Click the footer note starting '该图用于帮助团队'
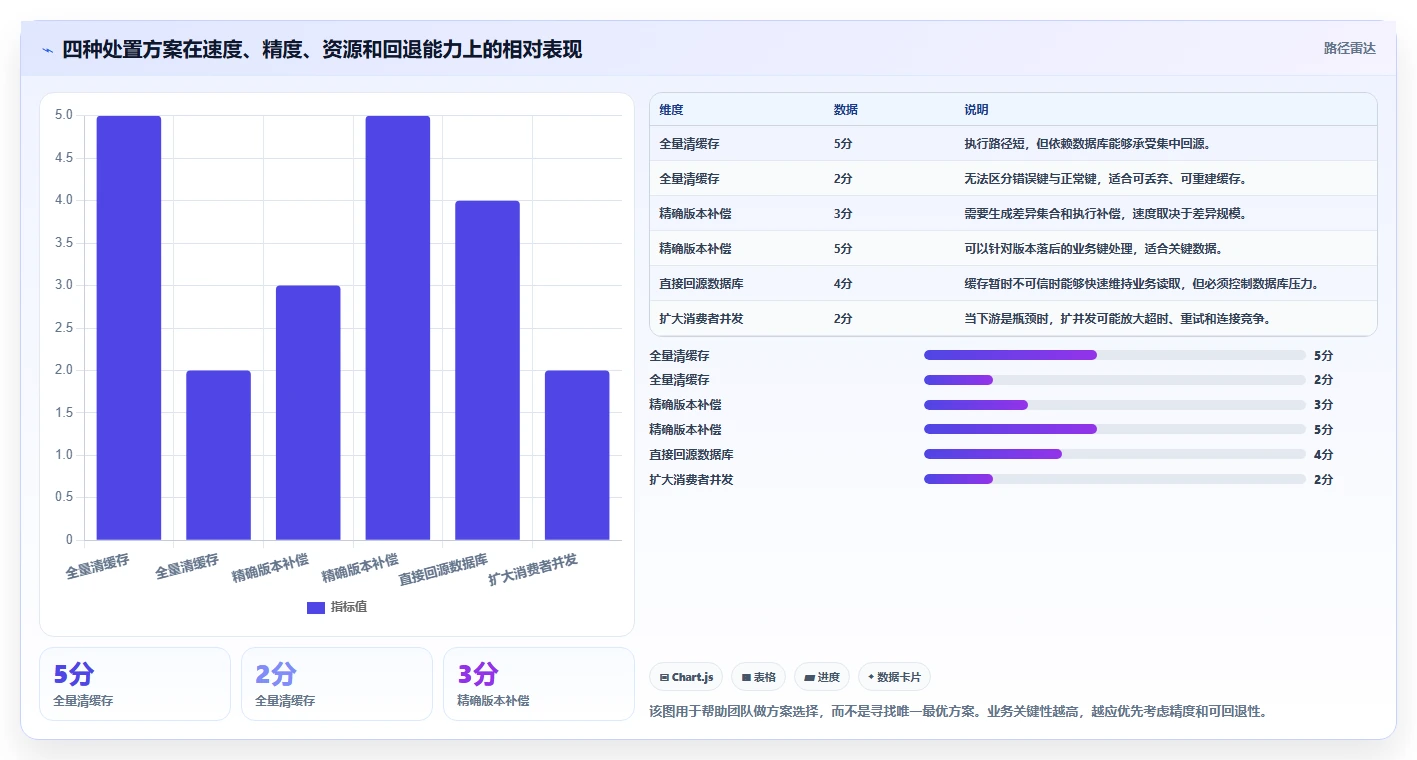The width and height of the screenshot is (1417, 760). [958, 712]
